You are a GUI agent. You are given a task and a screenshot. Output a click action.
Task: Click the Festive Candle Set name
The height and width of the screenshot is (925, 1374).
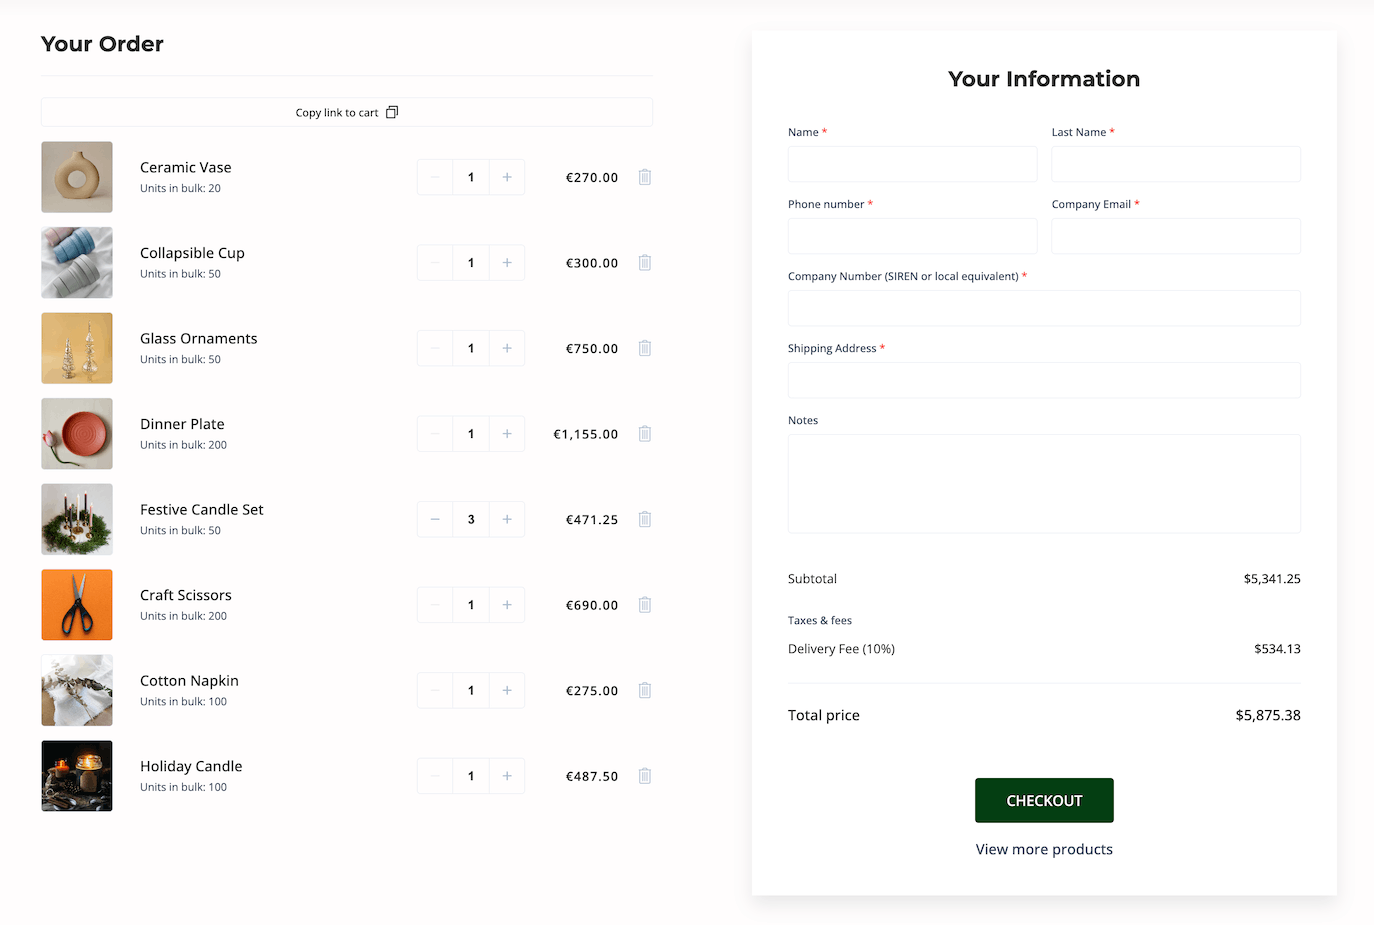(x=202, y=509)
